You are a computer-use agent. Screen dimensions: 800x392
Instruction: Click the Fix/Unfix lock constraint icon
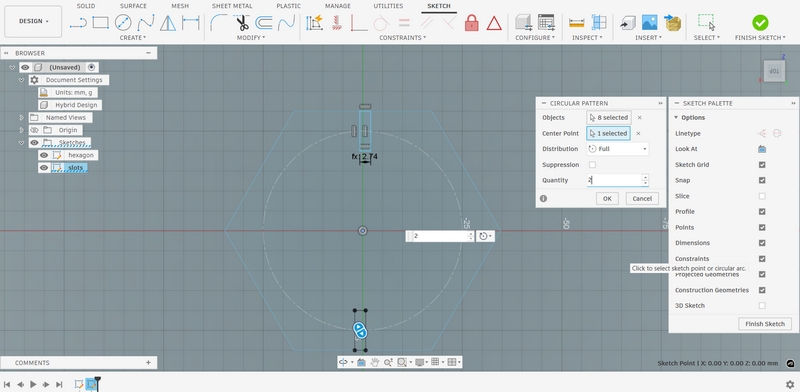pyautogui.click(x=471, y=22)
